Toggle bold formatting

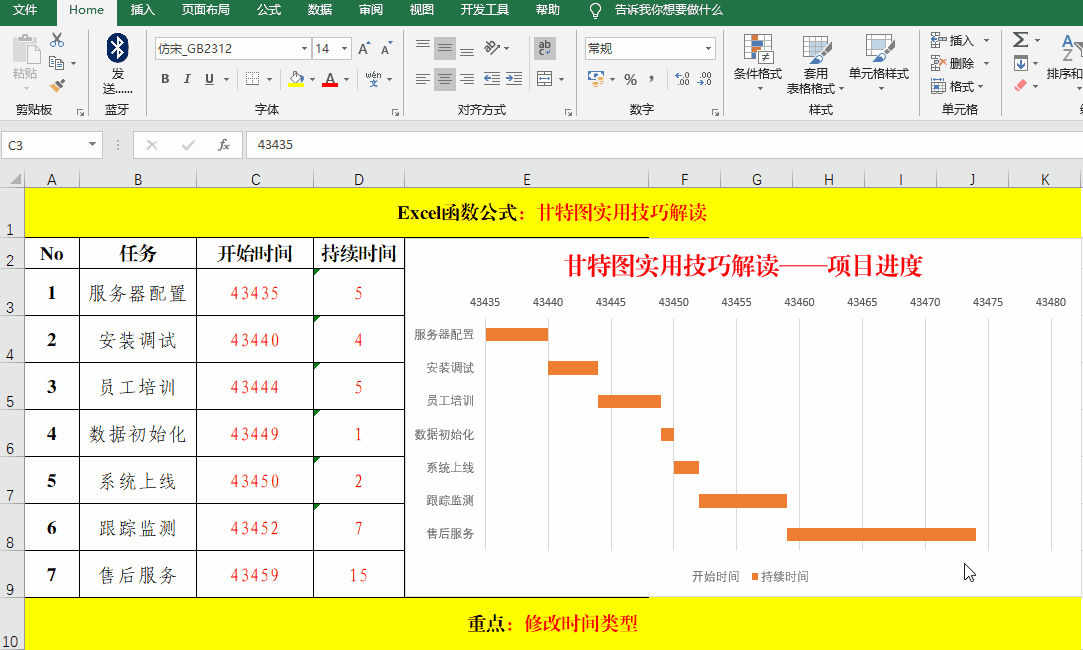coord(165,79)
